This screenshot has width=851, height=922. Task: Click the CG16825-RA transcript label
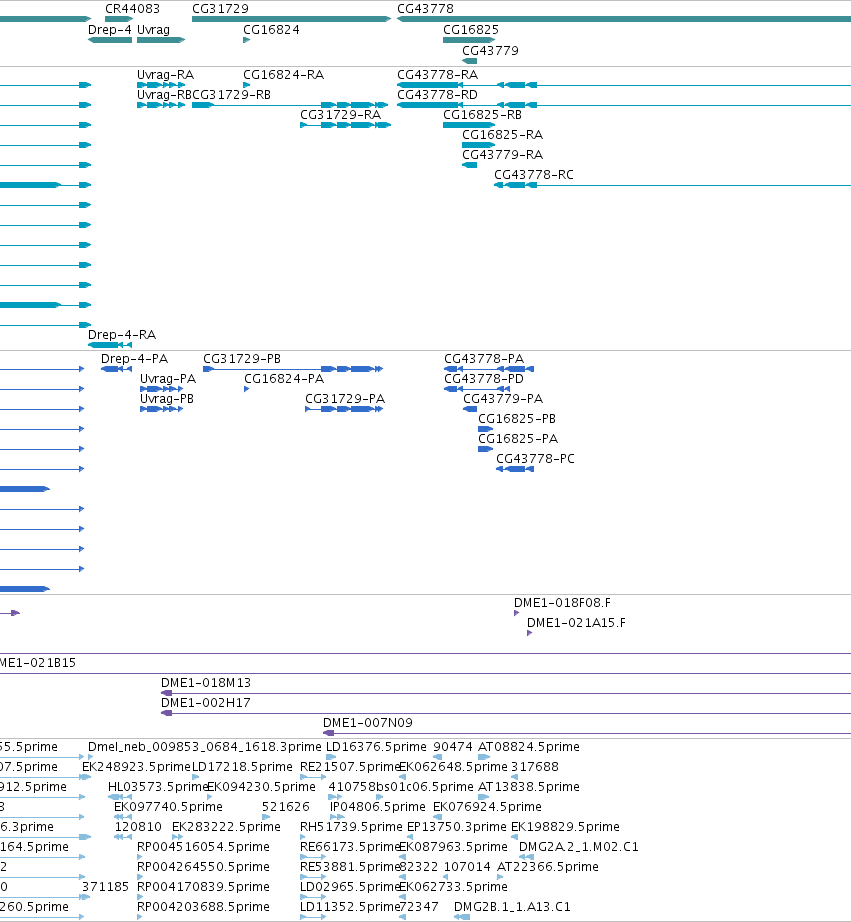tap(503, 135)
